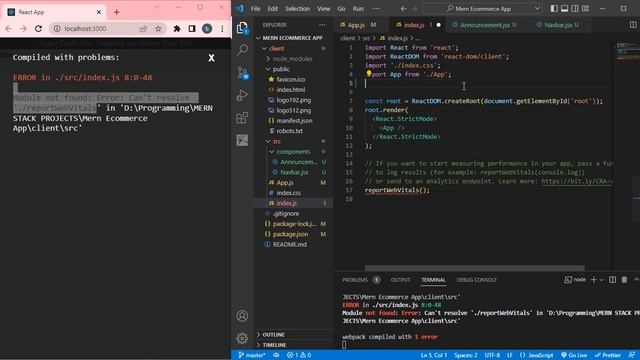640x360 pixels.
Task: Switch to Navbar.jsx editor tab
Action: click(558, 25)
